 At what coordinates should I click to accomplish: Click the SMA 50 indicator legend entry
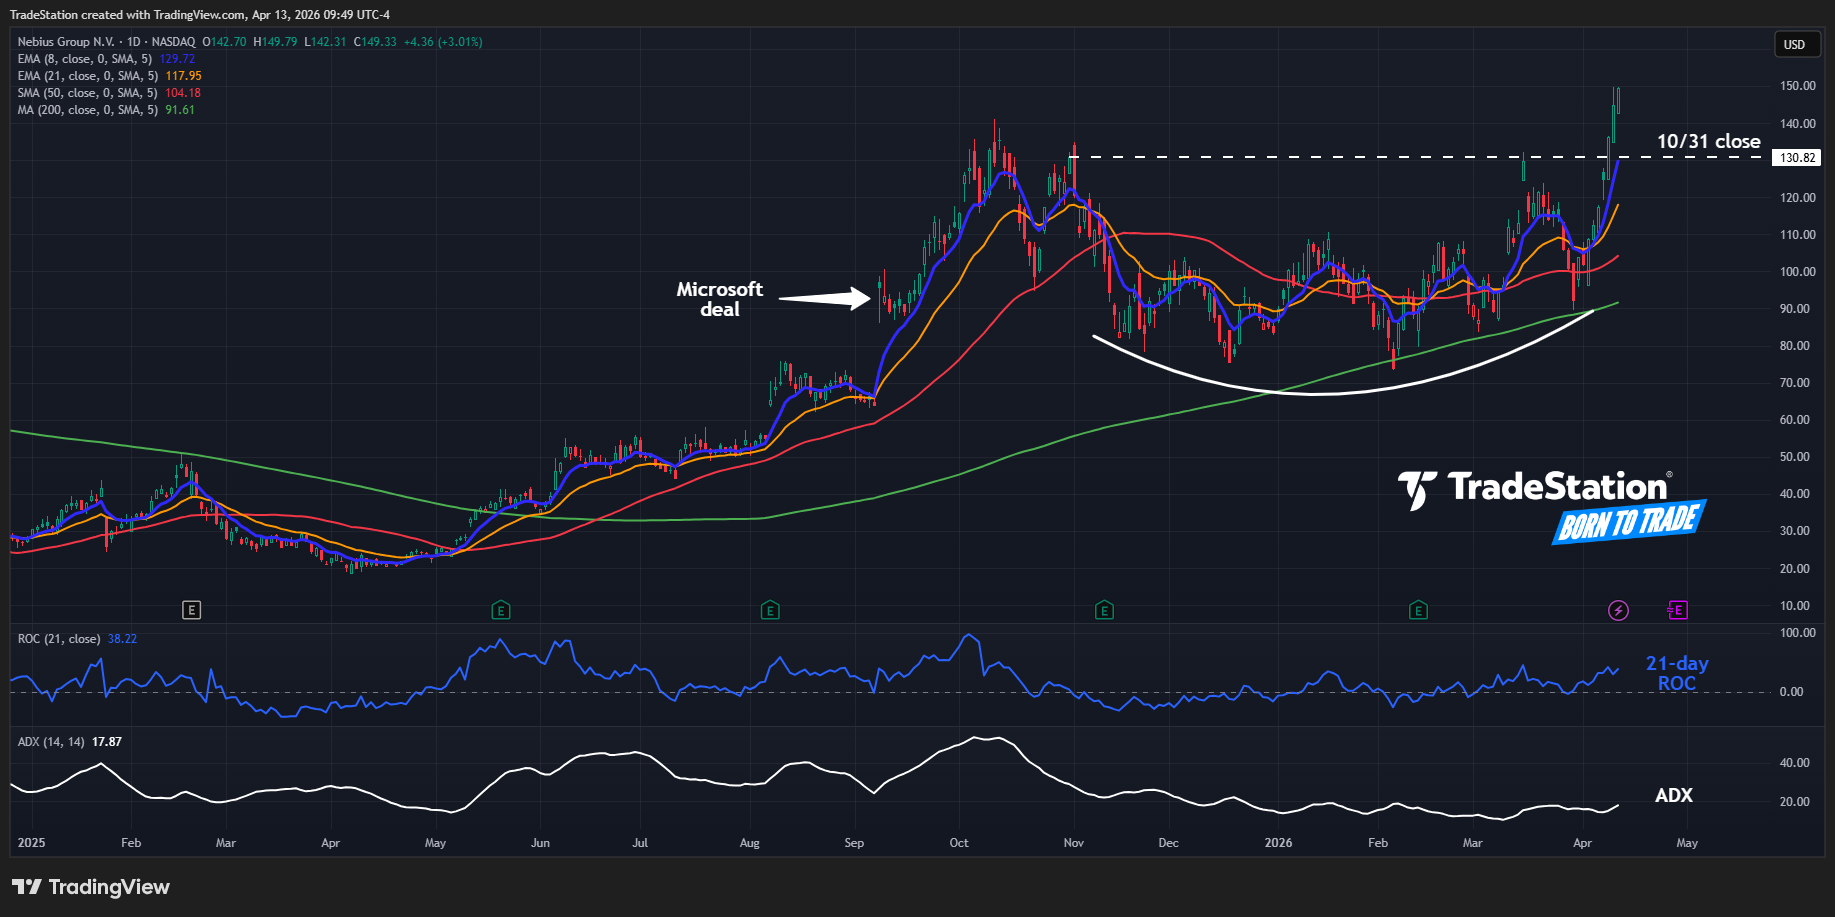coord(87,93)
